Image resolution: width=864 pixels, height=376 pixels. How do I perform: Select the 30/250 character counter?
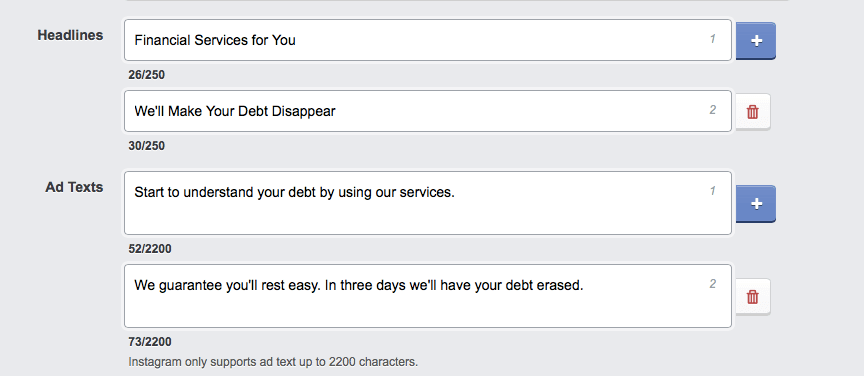click(x=147, y=146)
